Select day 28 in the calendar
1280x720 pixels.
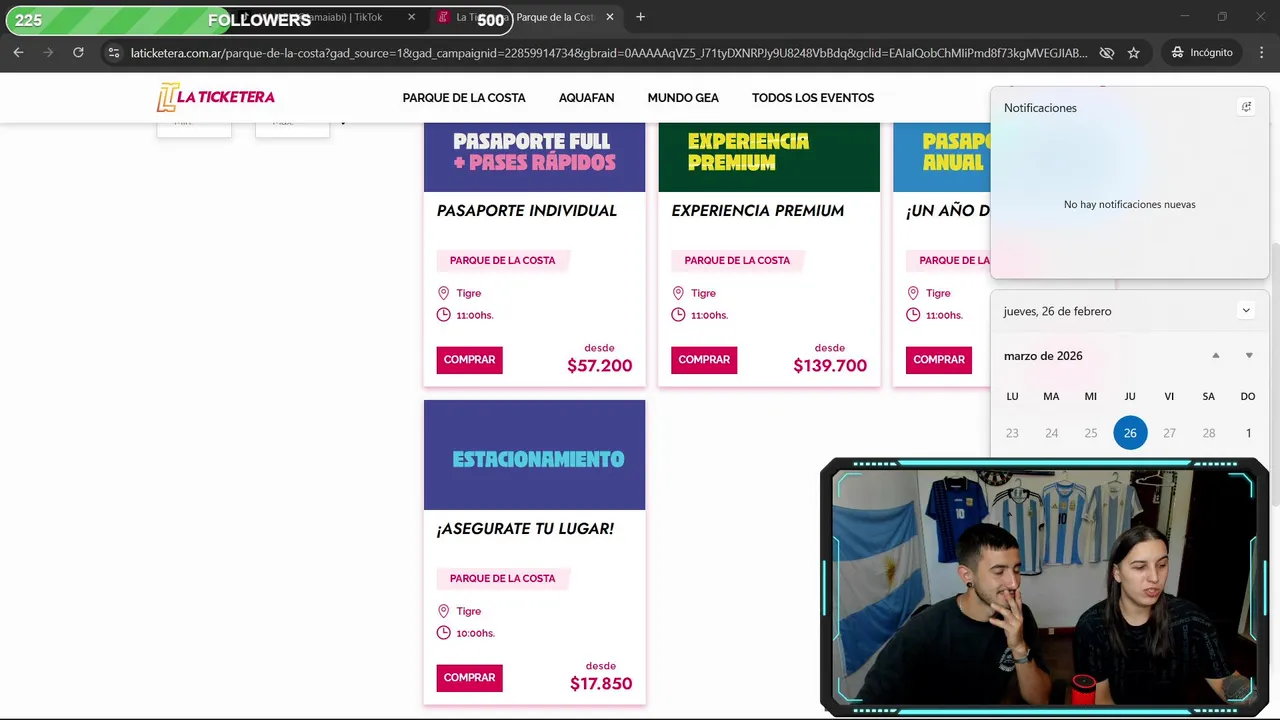coord(1209,433)
